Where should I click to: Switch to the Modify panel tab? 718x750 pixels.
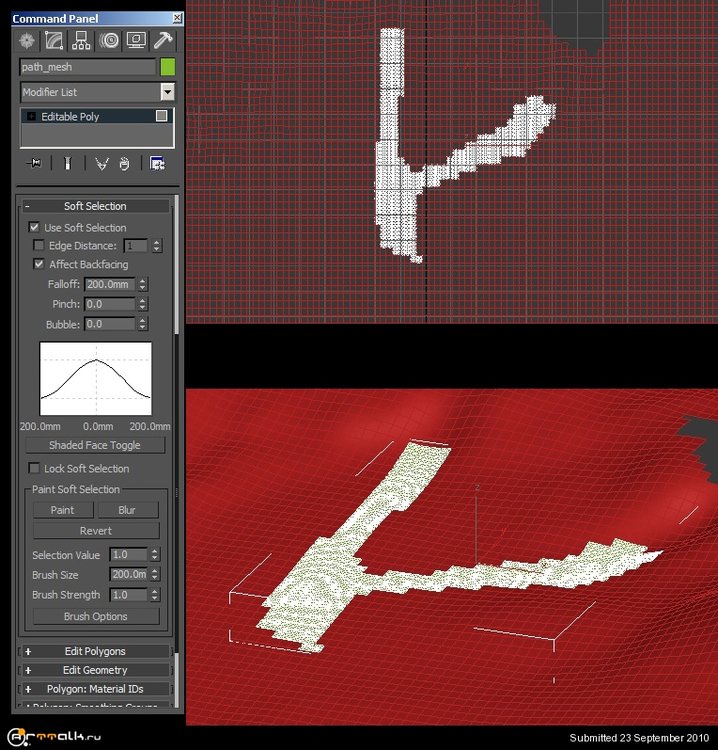tap(54, 41)
